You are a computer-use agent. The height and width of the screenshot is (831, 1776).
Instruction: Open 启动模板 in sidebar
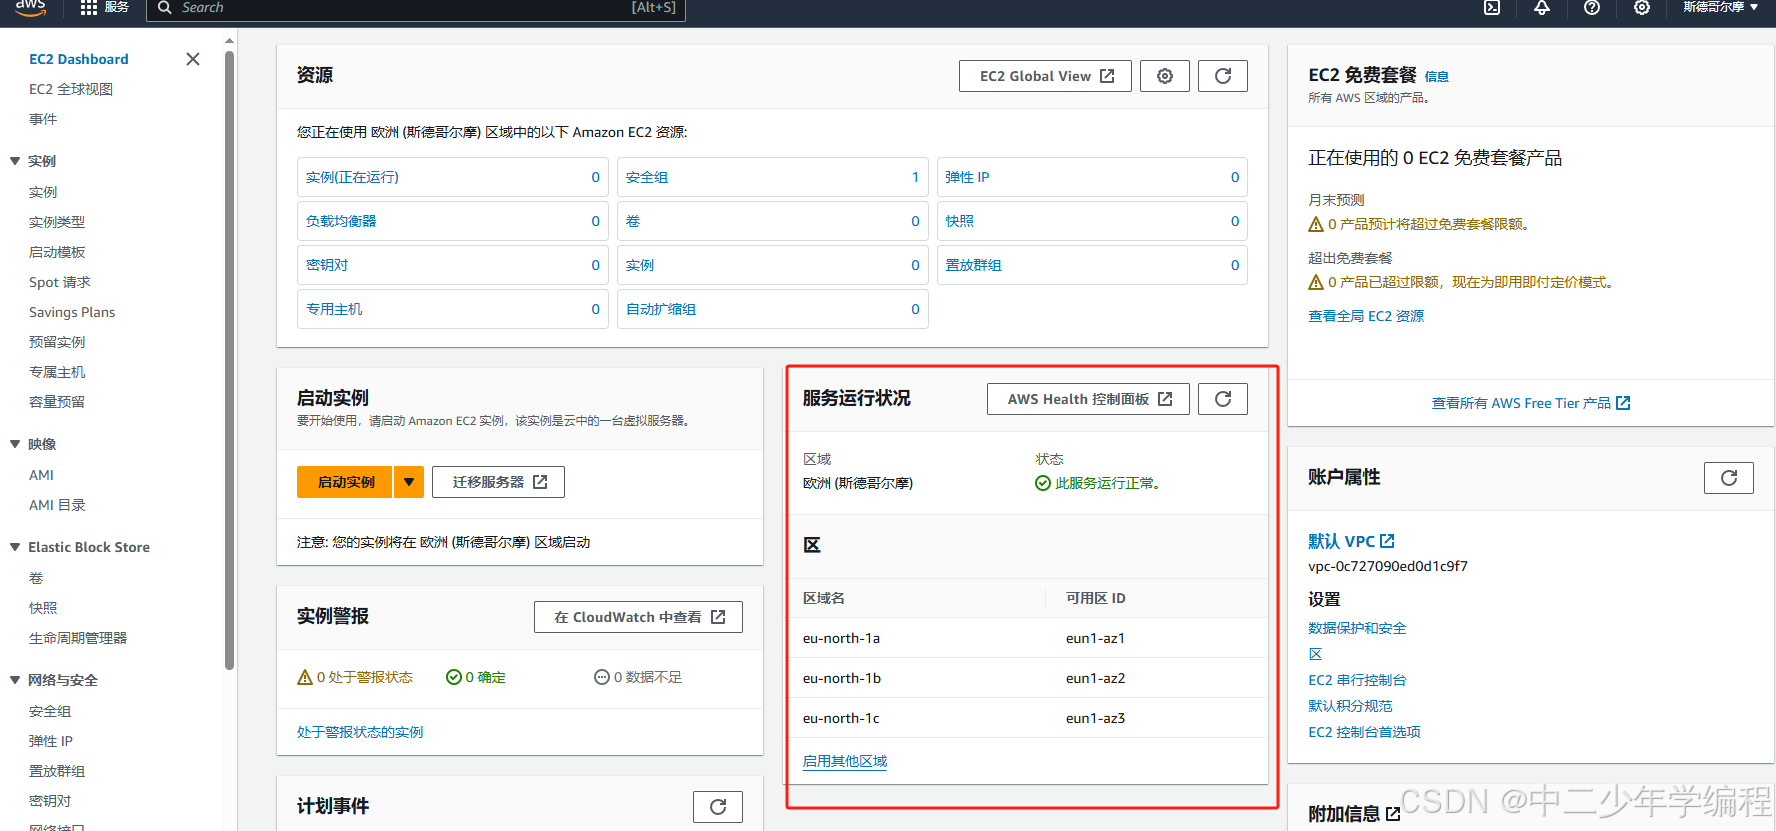coord(57,252)
